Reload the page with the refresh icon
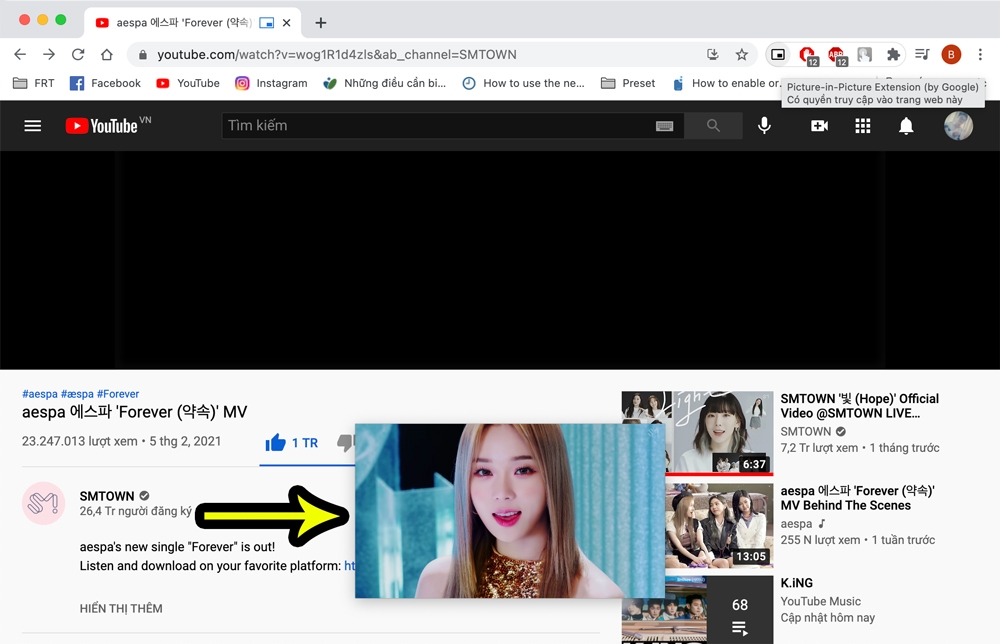The image size is (1000, 644). pyautogui.click(x=77, y=54)
